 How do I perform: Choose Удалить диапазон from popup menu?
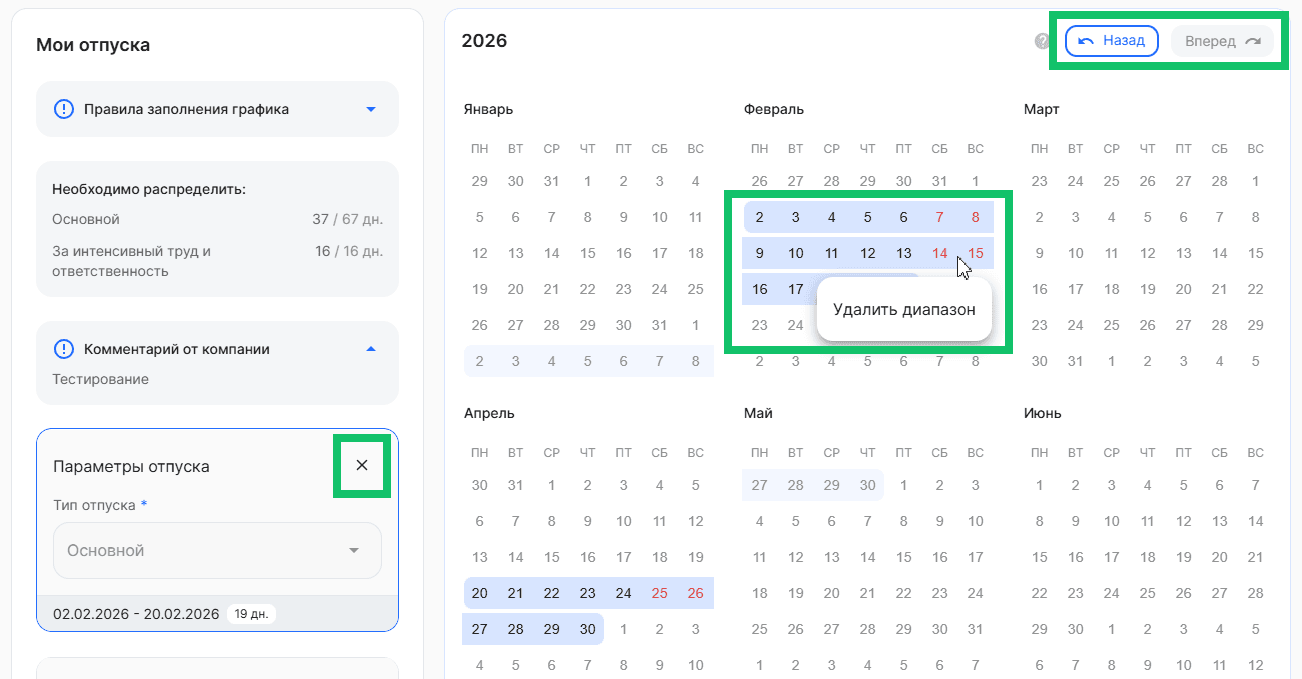pyautogui.click(x=903, y=310)
